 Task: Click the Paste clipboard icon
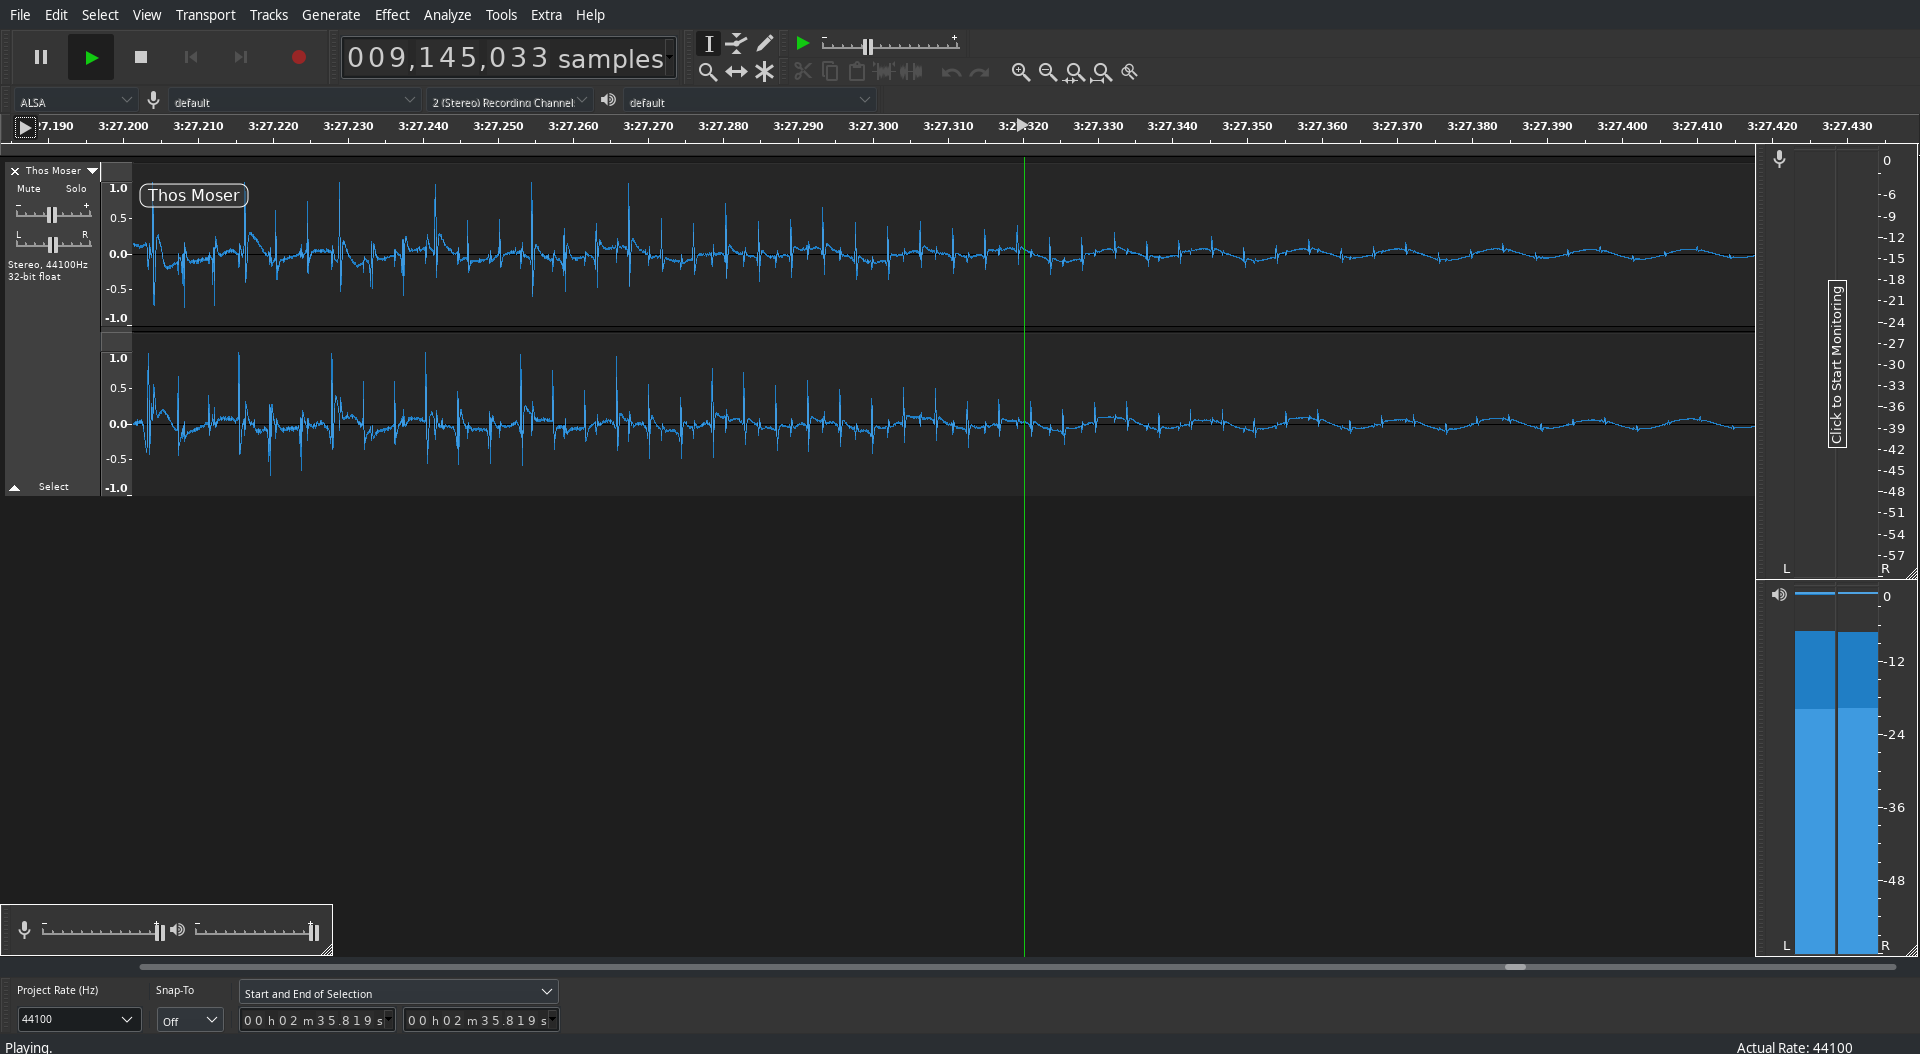coord(856,72)
